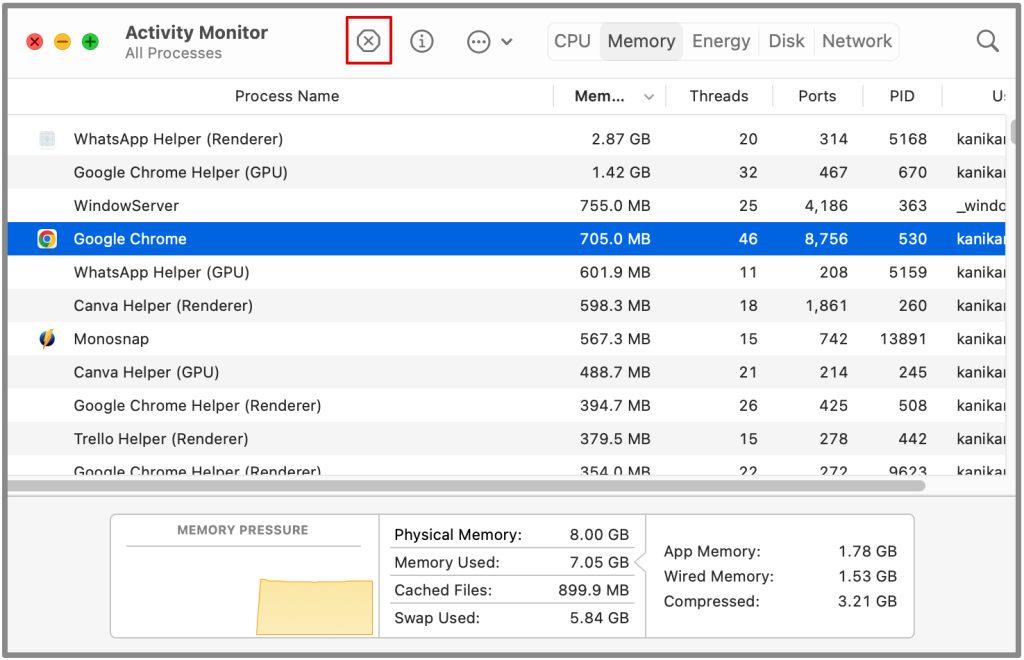Sort by the PID column header
1024x660 pixels.
[902, 96]
